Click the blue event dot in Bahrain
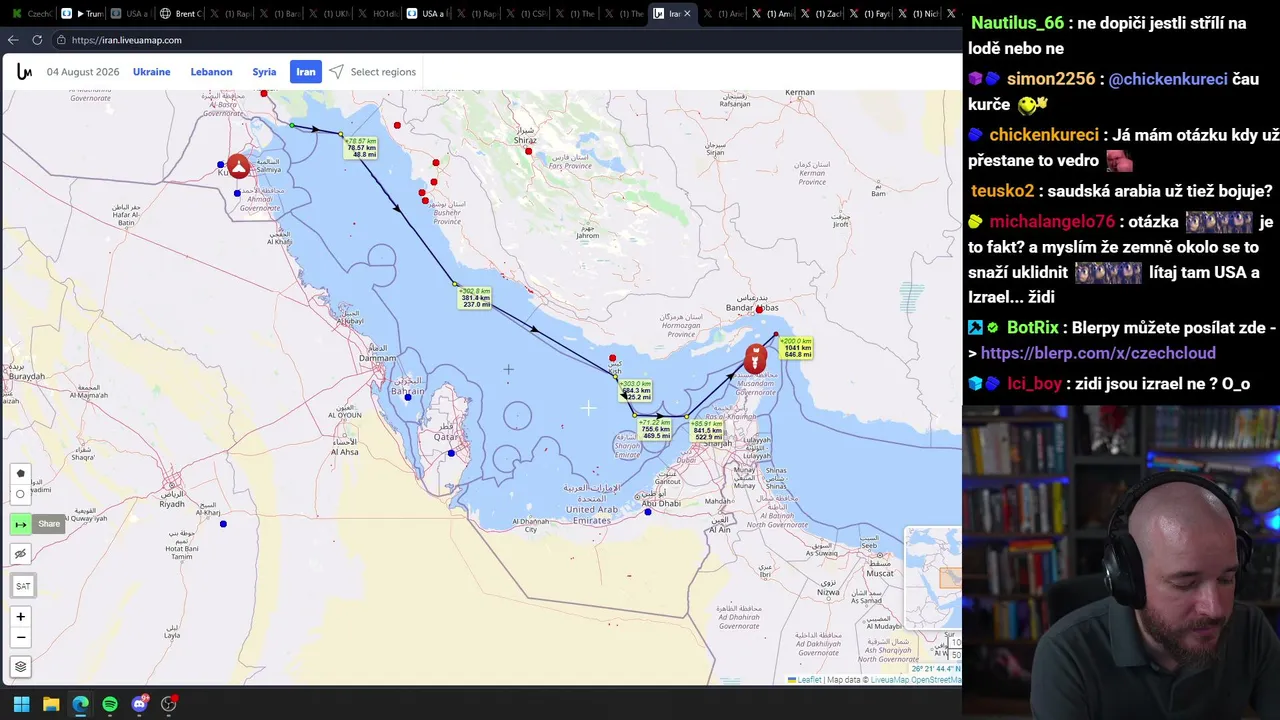Viewport: 1280px width, 720px height. coord(407,397)
